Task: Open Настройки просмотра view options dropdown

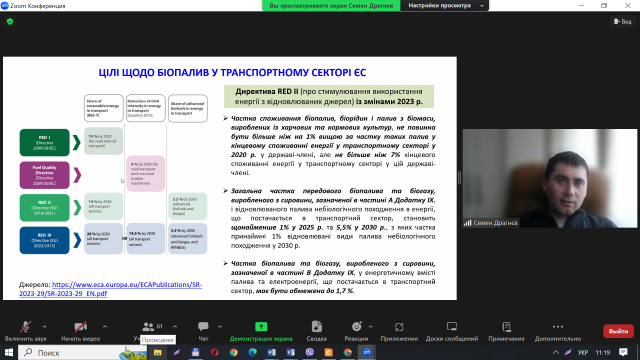Action: click(x=444, y=6)
